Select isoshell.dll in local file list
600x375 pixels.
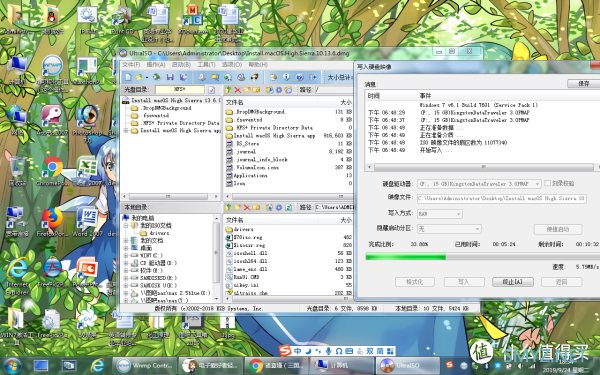[247, 253]
